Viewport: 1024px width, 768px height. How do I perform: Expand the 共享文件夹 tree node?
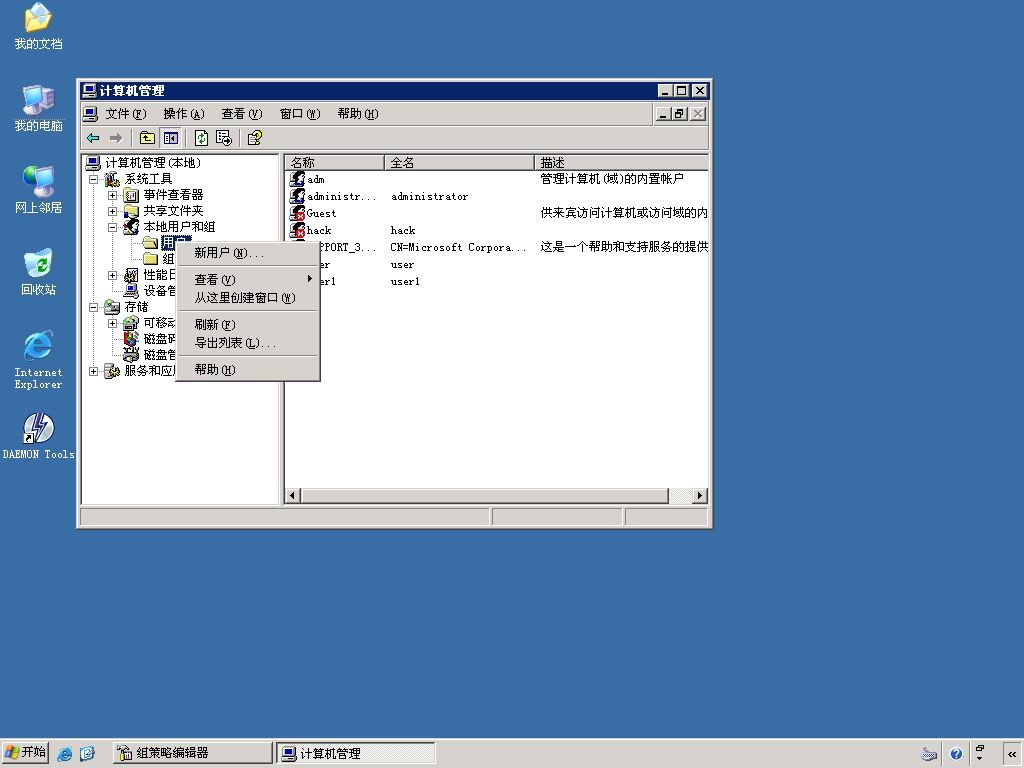point(112,211)
